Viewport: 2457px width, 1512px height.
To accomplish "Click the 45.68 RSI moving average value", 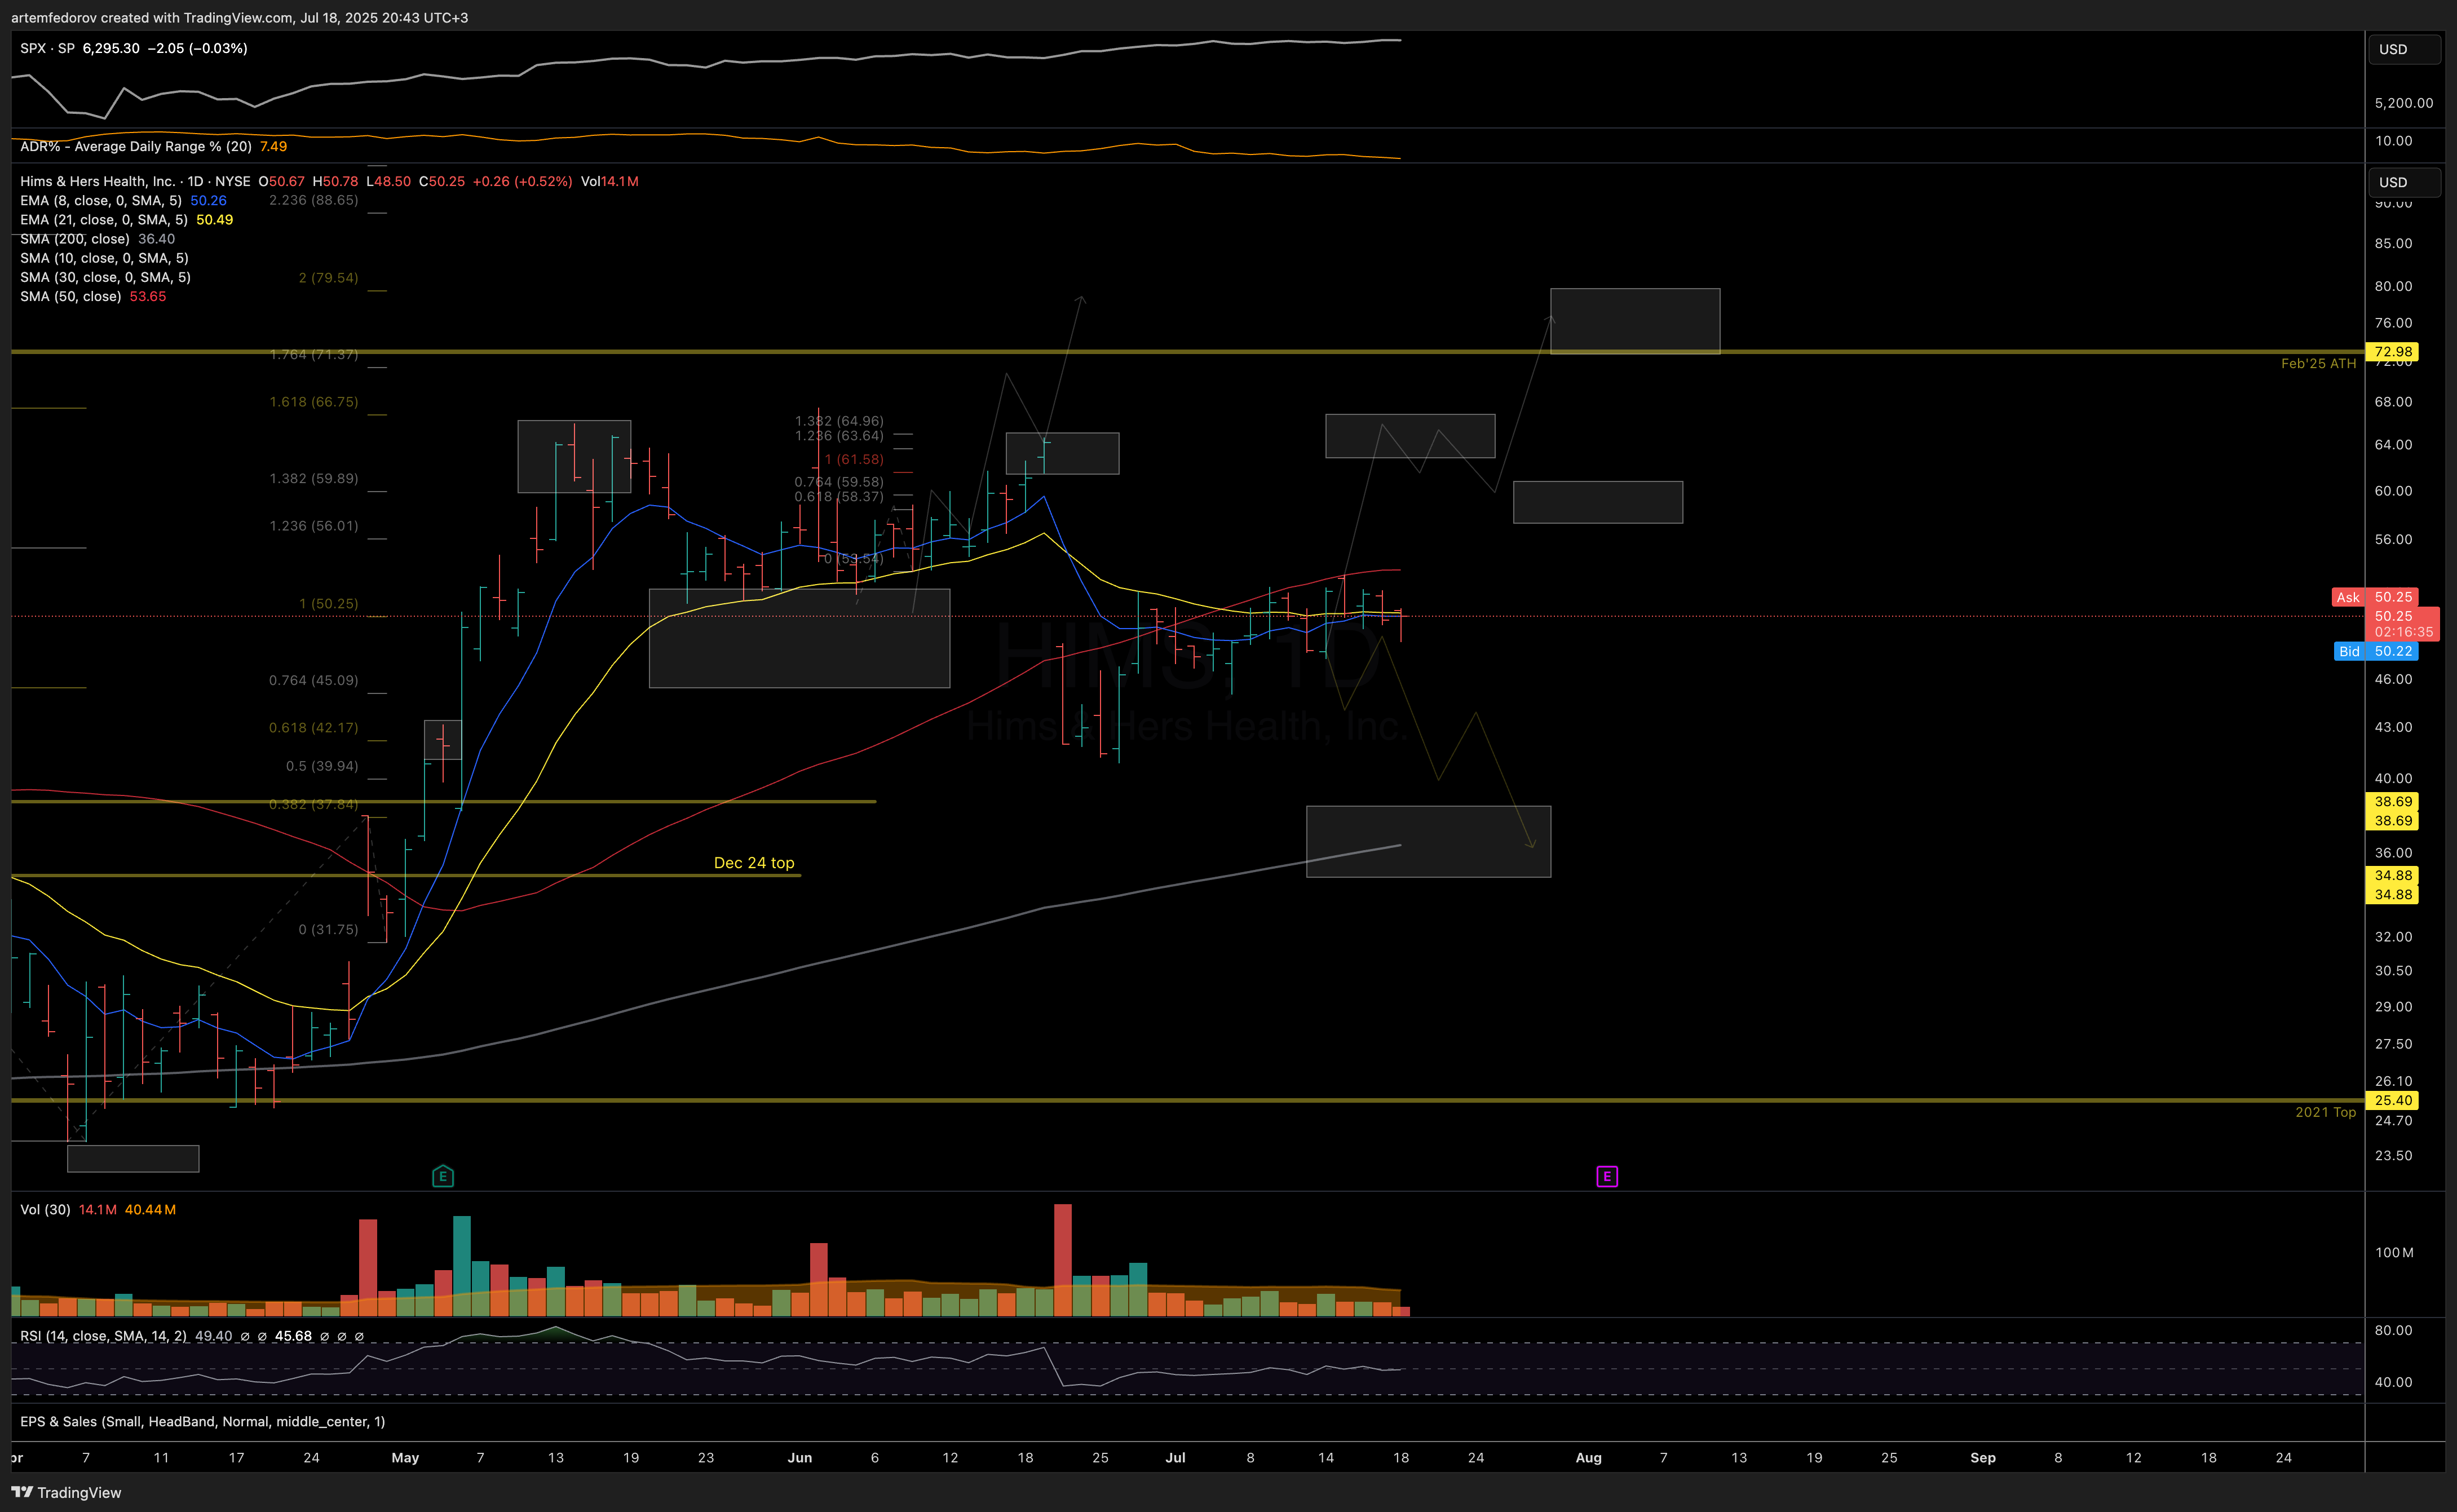I will [293, 1336].
